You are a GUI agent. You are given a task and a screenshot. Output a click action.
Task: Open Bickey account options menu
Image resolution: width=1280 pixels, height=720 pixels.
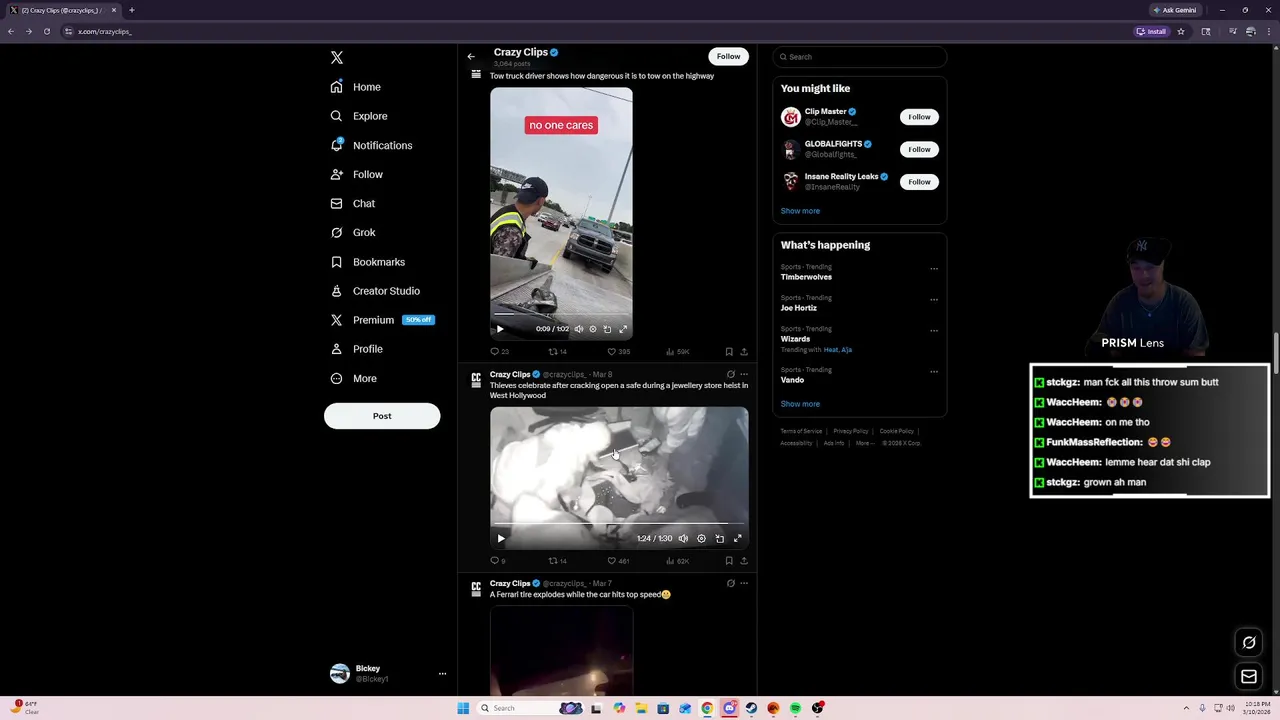coord(442,674)
